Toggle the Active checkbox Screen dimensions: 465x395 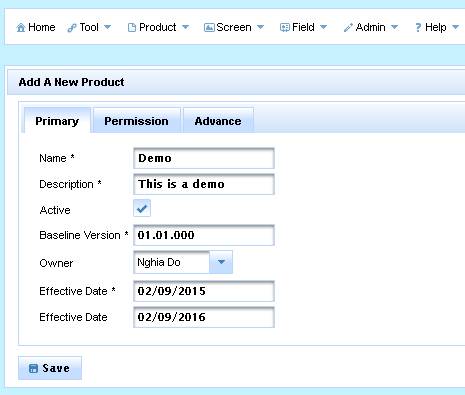tap(142, 209)
